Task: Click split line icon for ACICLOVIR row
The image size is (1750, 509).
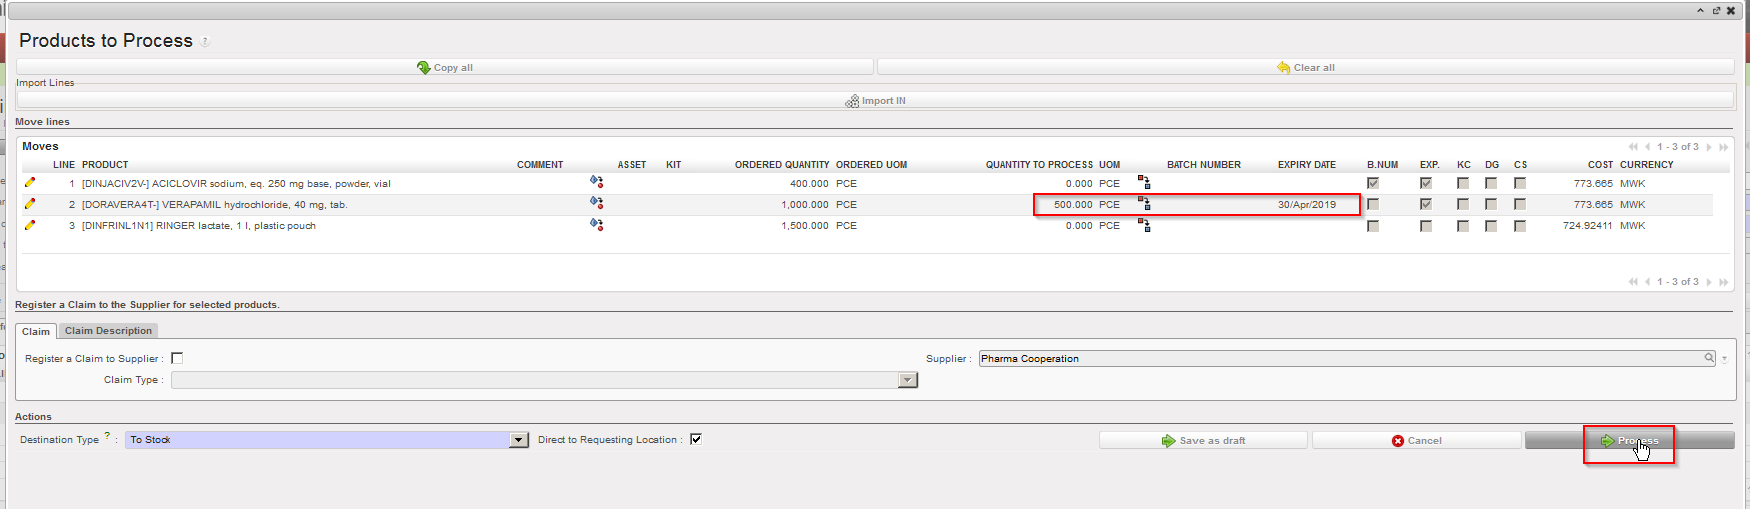Action: click(x=1144, y=182)
